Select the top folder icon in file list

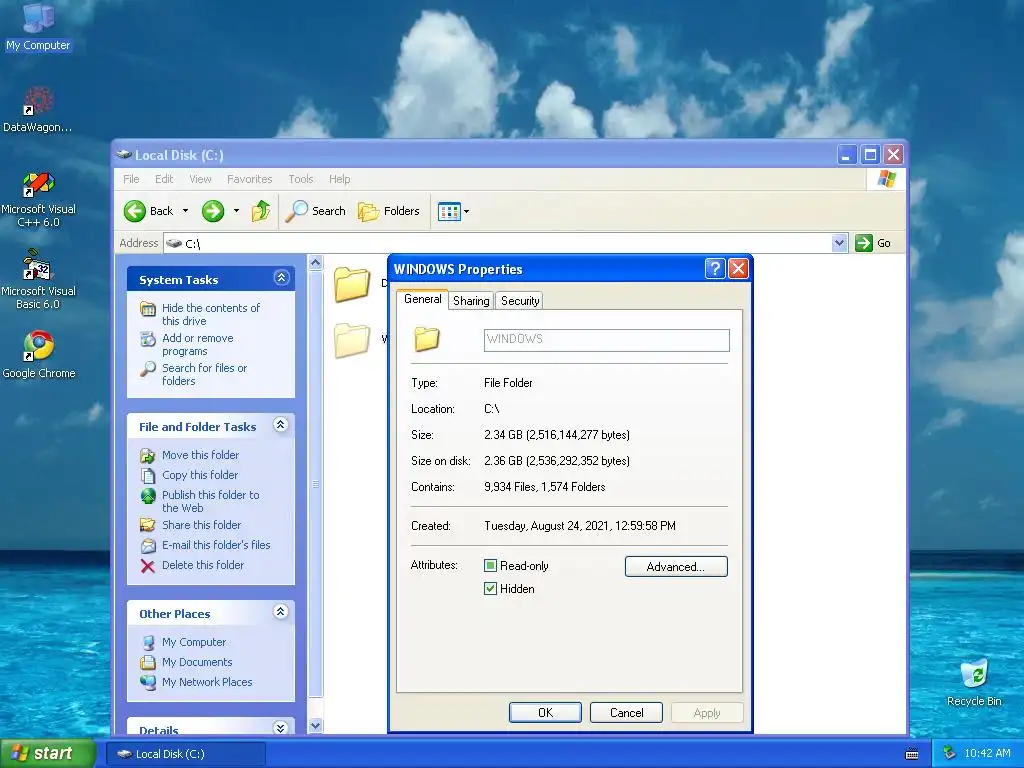click(352, 284)
